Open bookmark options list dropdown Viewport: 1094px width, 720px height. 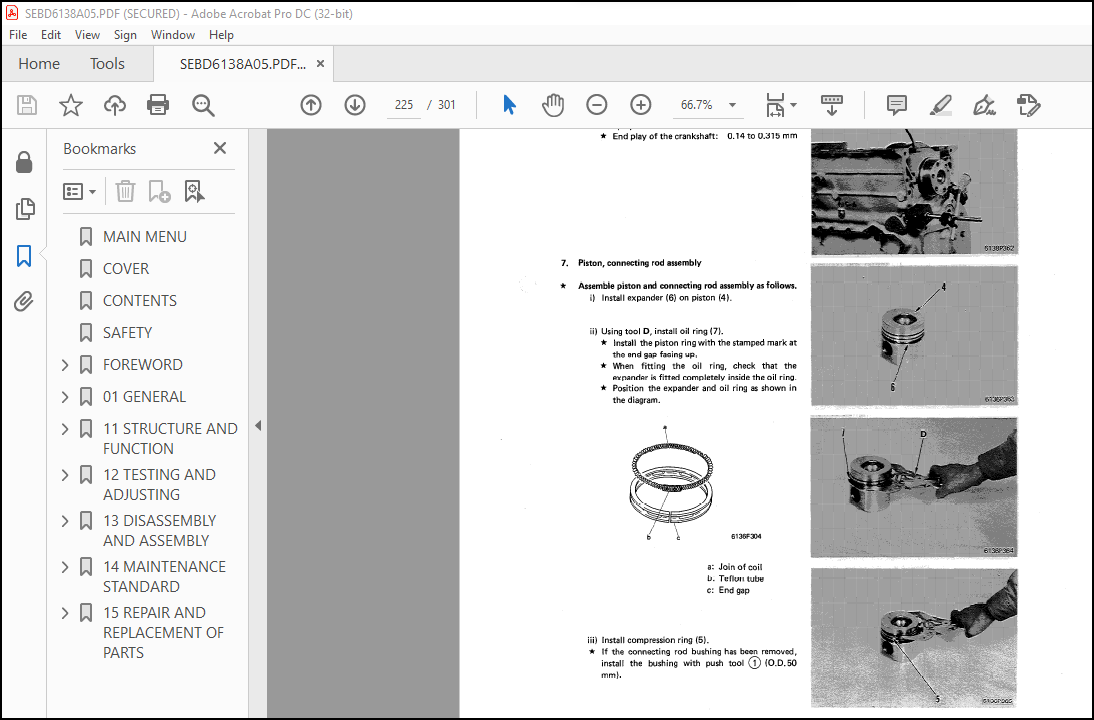click(x=80, y=191)
